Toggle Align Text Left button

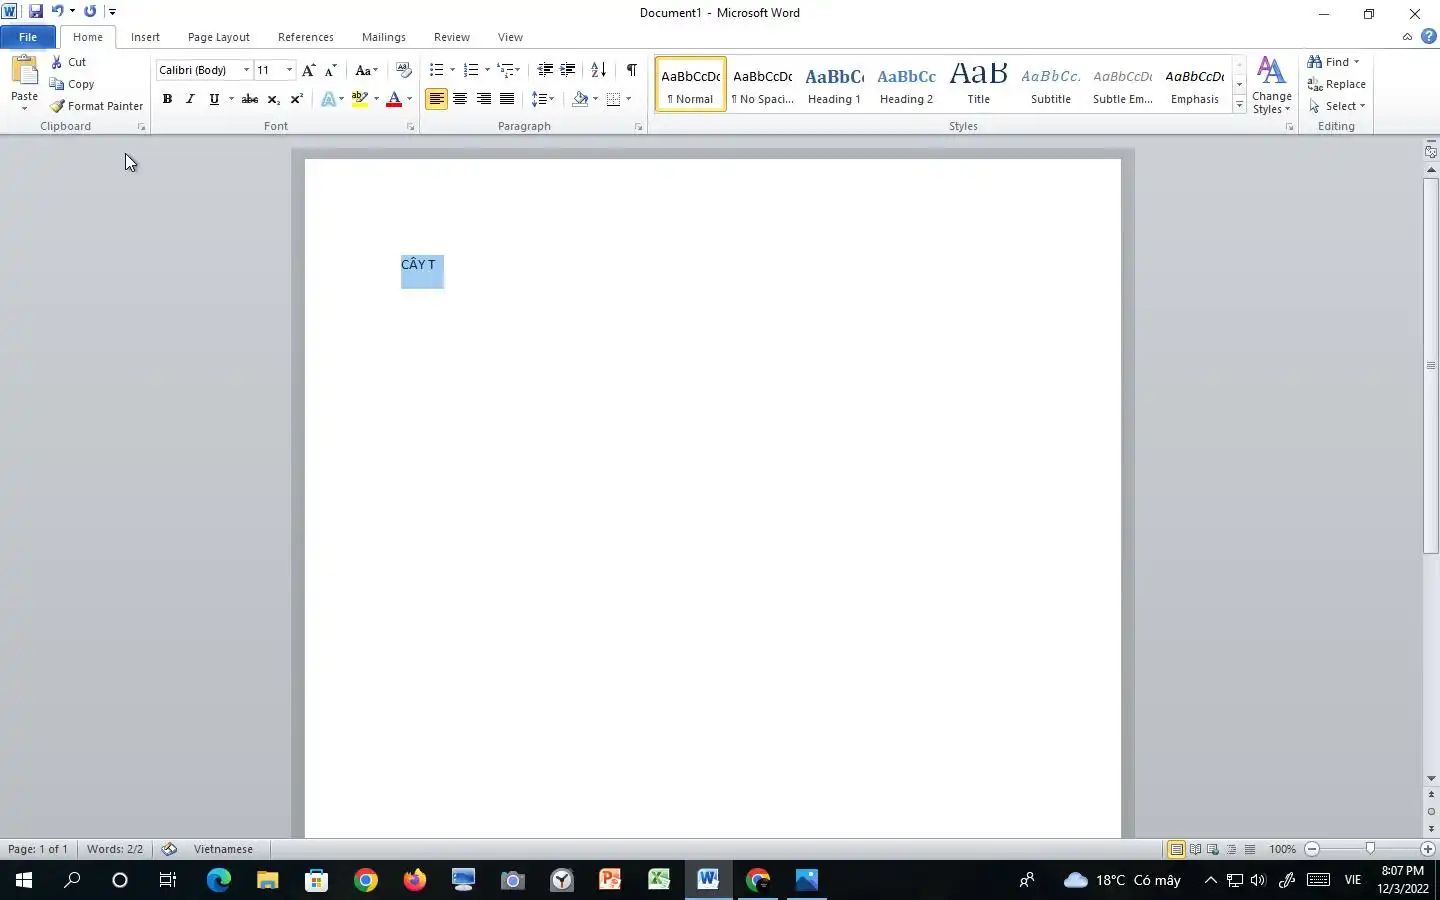pyautogui.click(x=436, y=99)
